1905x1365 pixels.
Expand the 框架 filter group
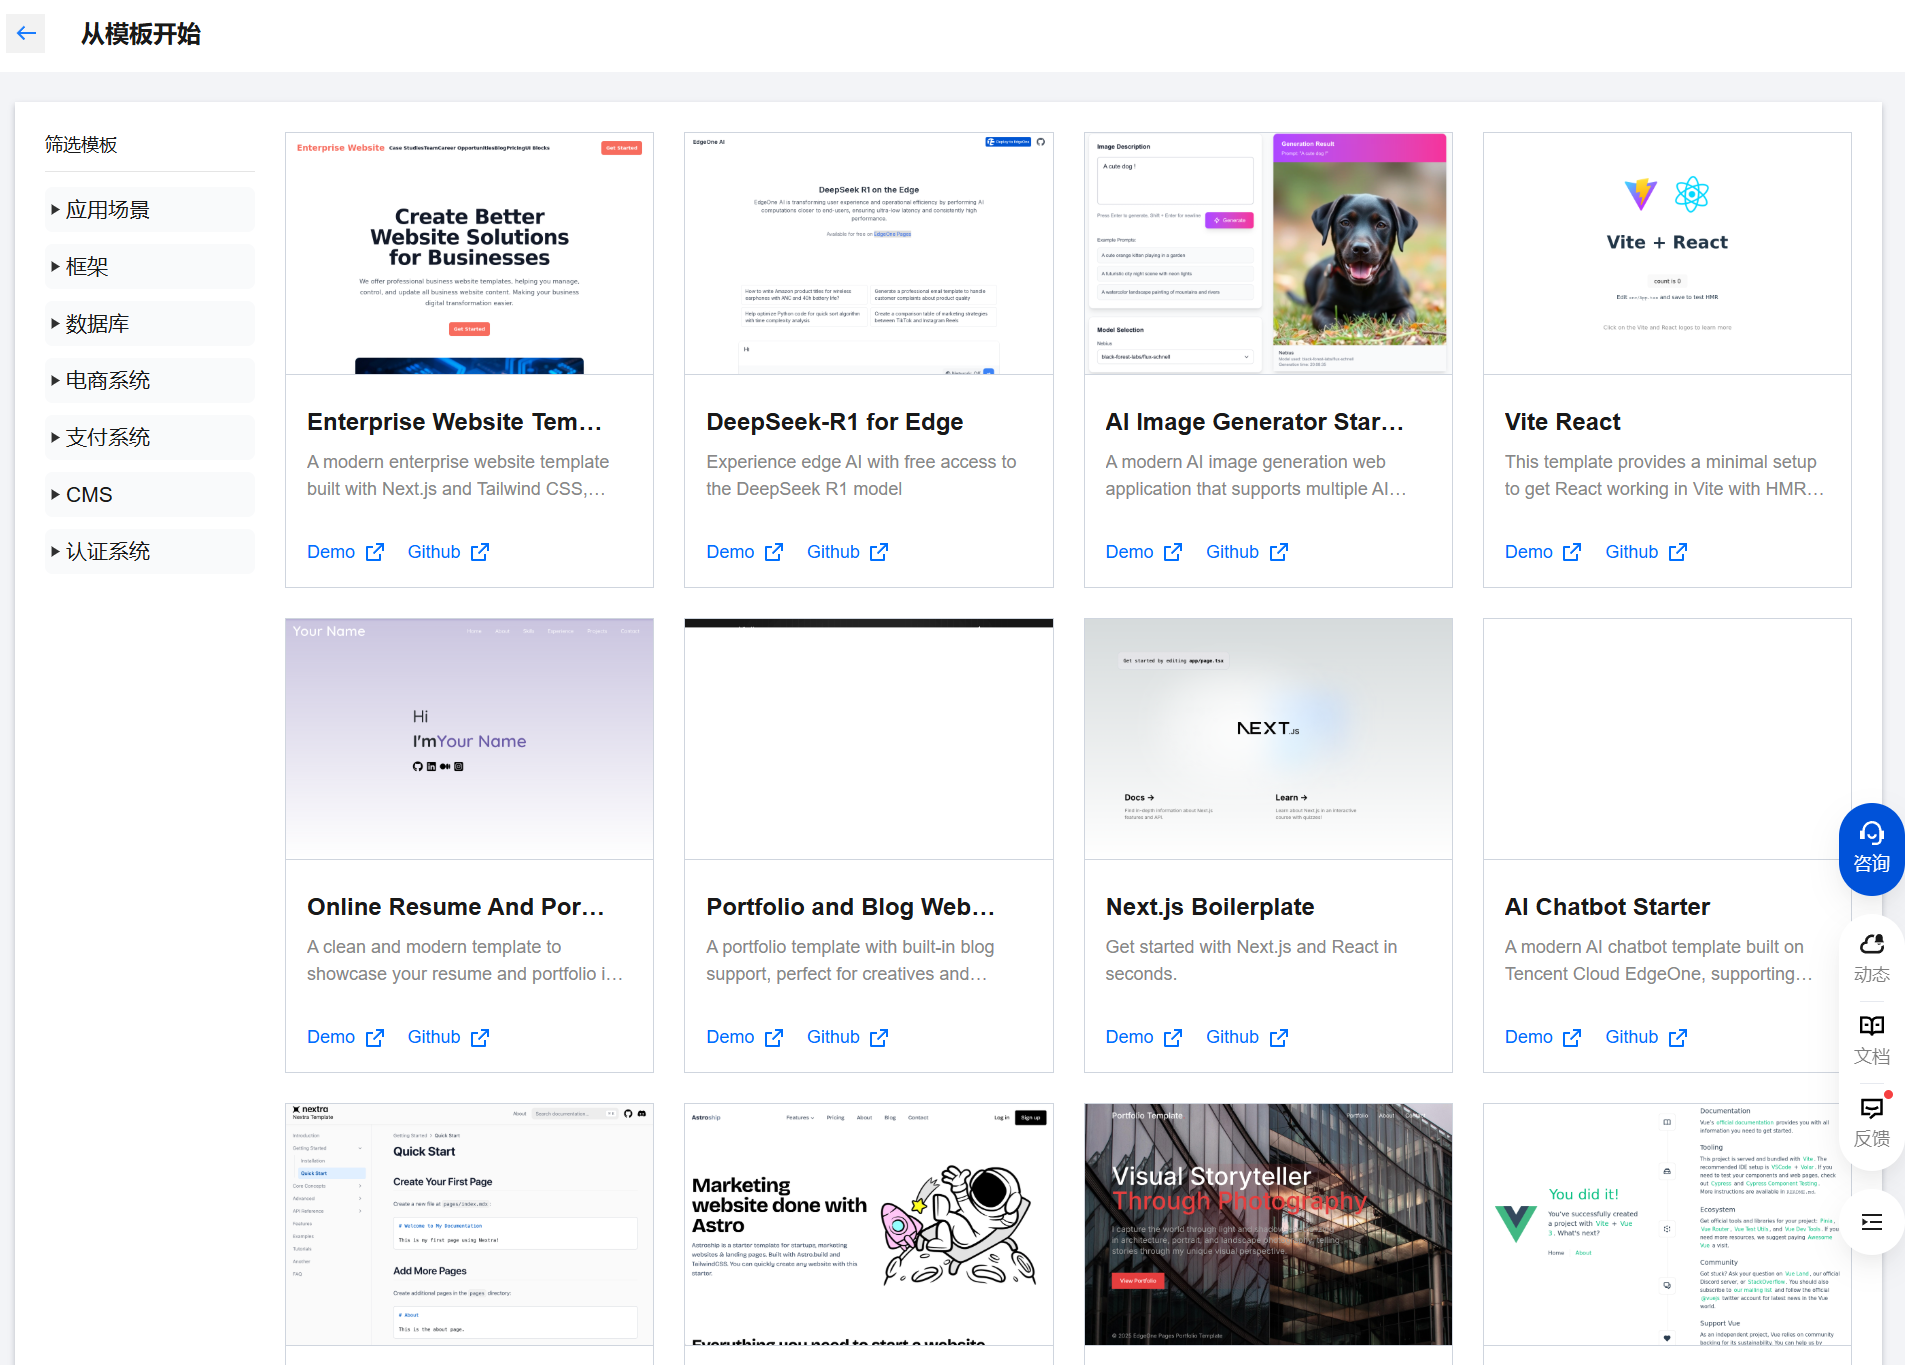click(x=150, y=267)
